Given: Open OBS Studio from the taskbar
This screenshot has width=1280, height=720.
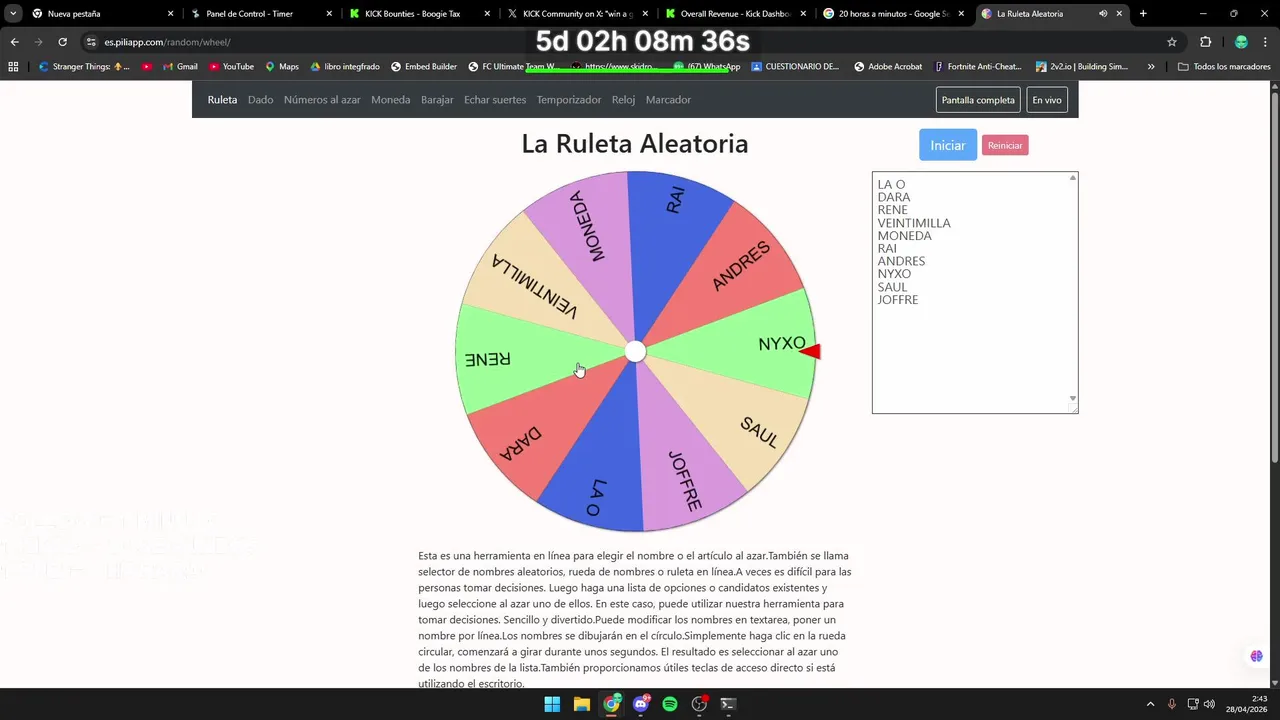Looking at the screenshot, I should (700, 704).
